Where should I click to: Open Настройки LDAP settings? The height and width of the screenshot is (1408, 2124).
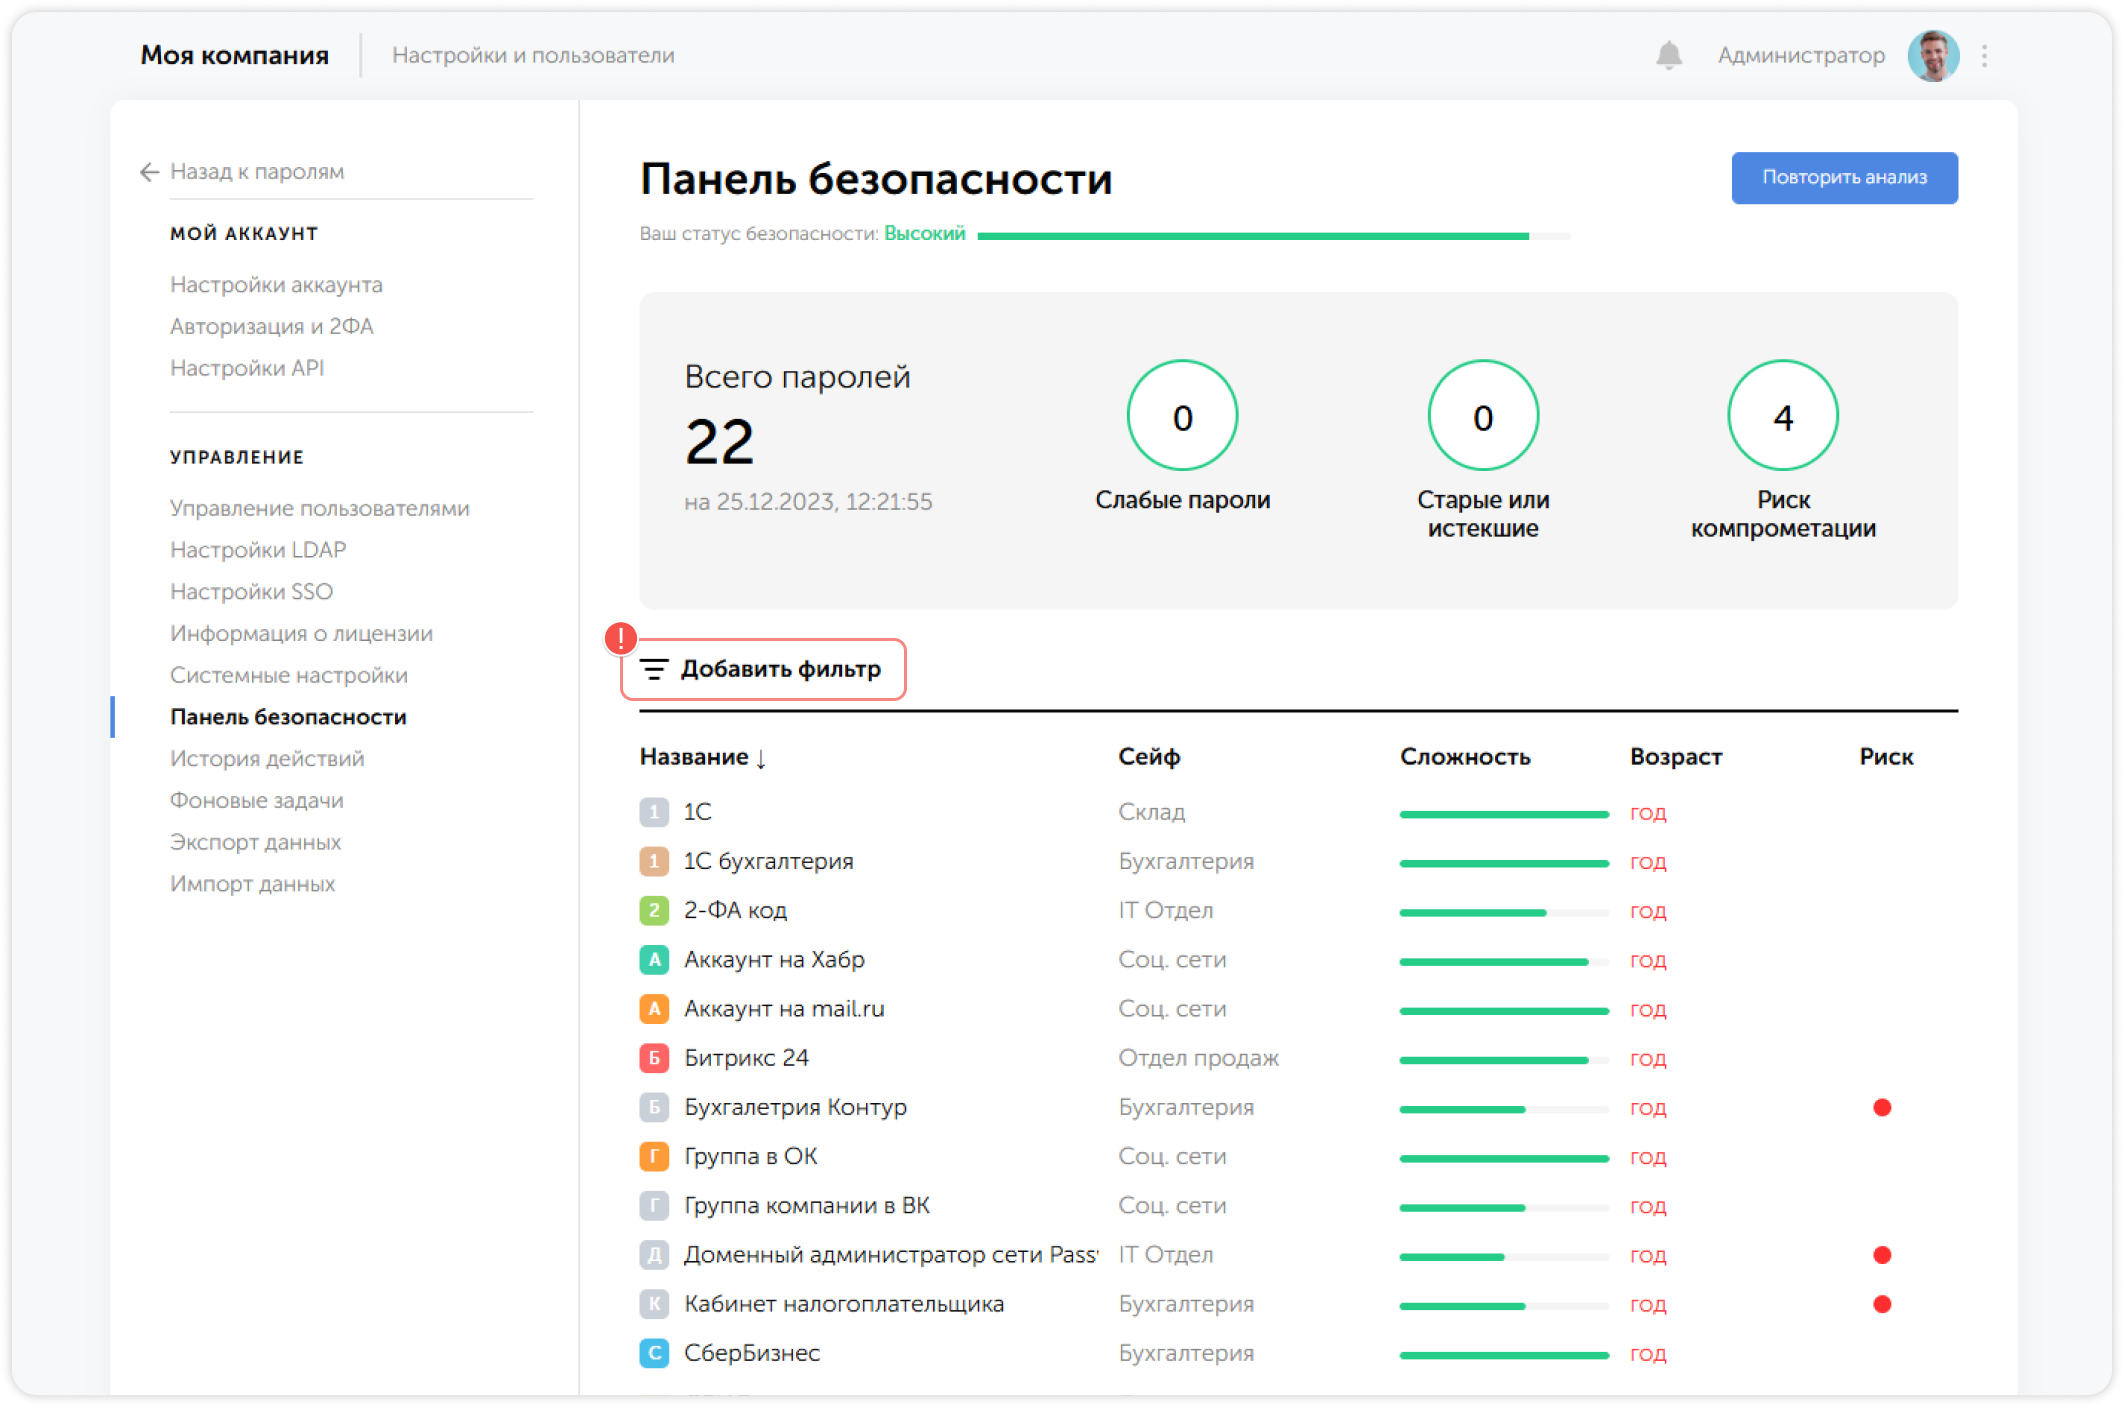tap(258, 549)
